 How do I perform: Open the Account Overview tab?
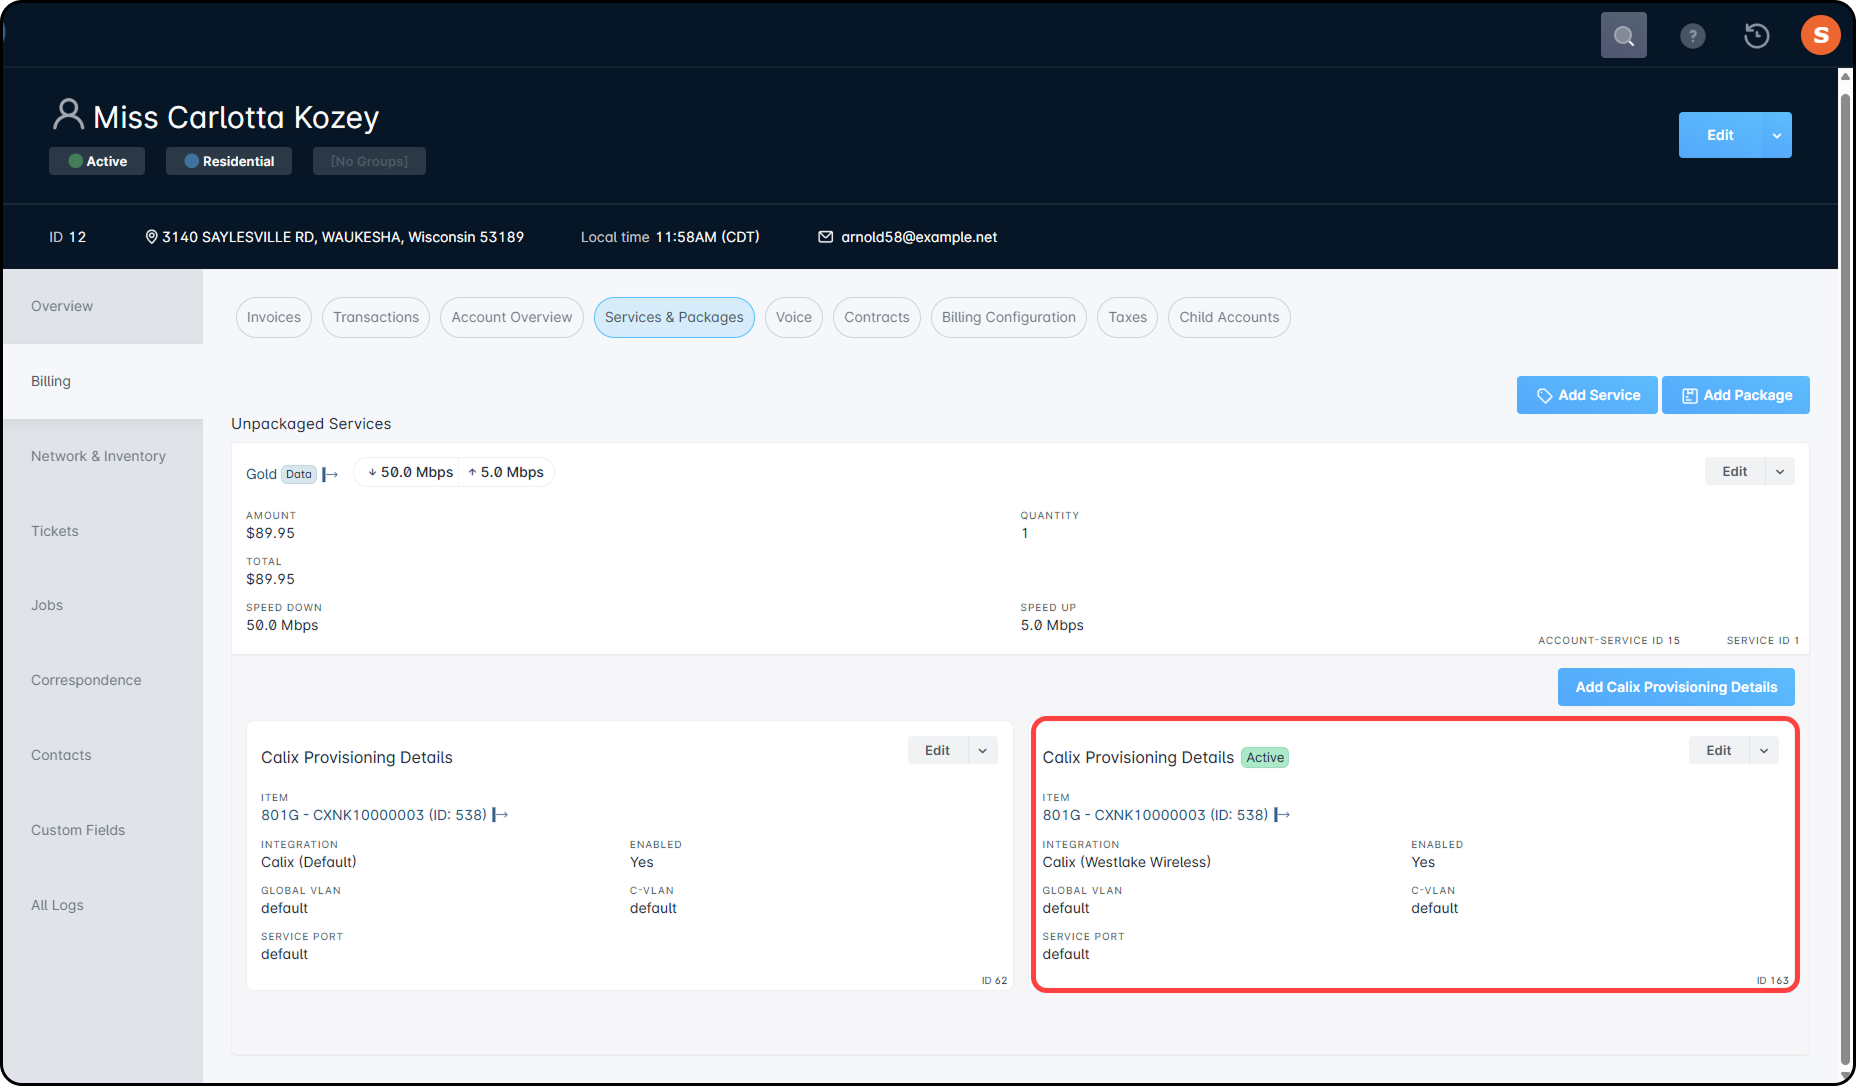(512, 317)
